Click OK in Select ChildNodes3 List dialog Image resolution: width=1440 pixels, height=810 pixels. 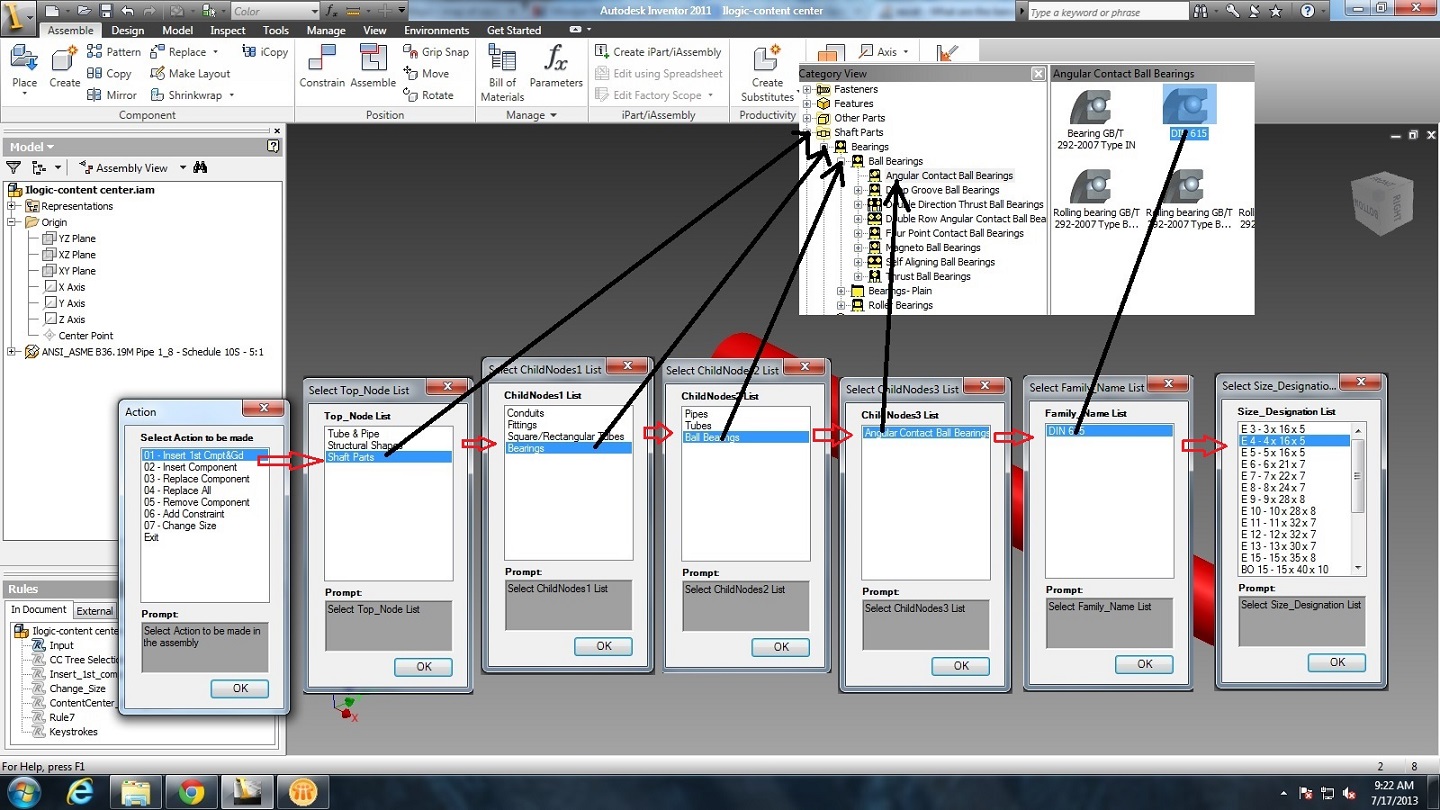click(960, 666)
